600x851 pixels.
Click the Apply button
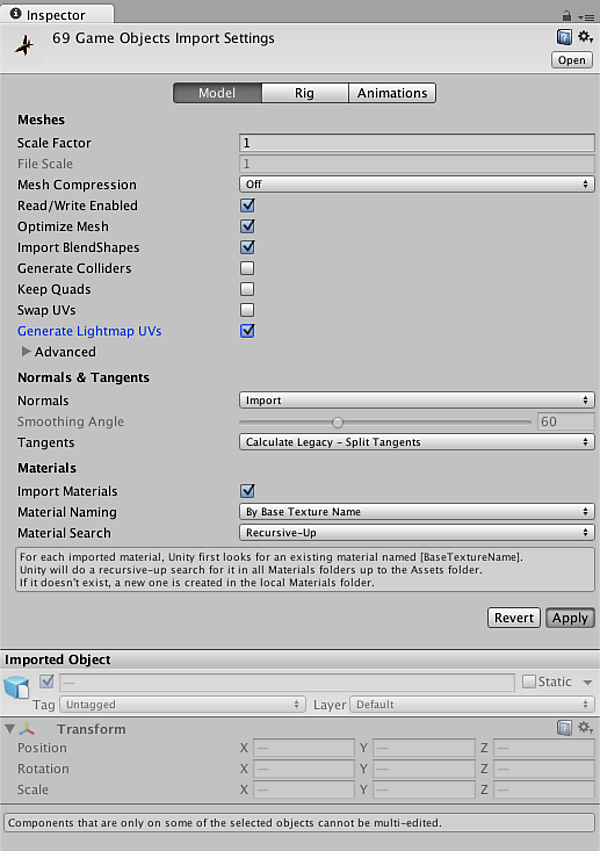pos(570,618)
